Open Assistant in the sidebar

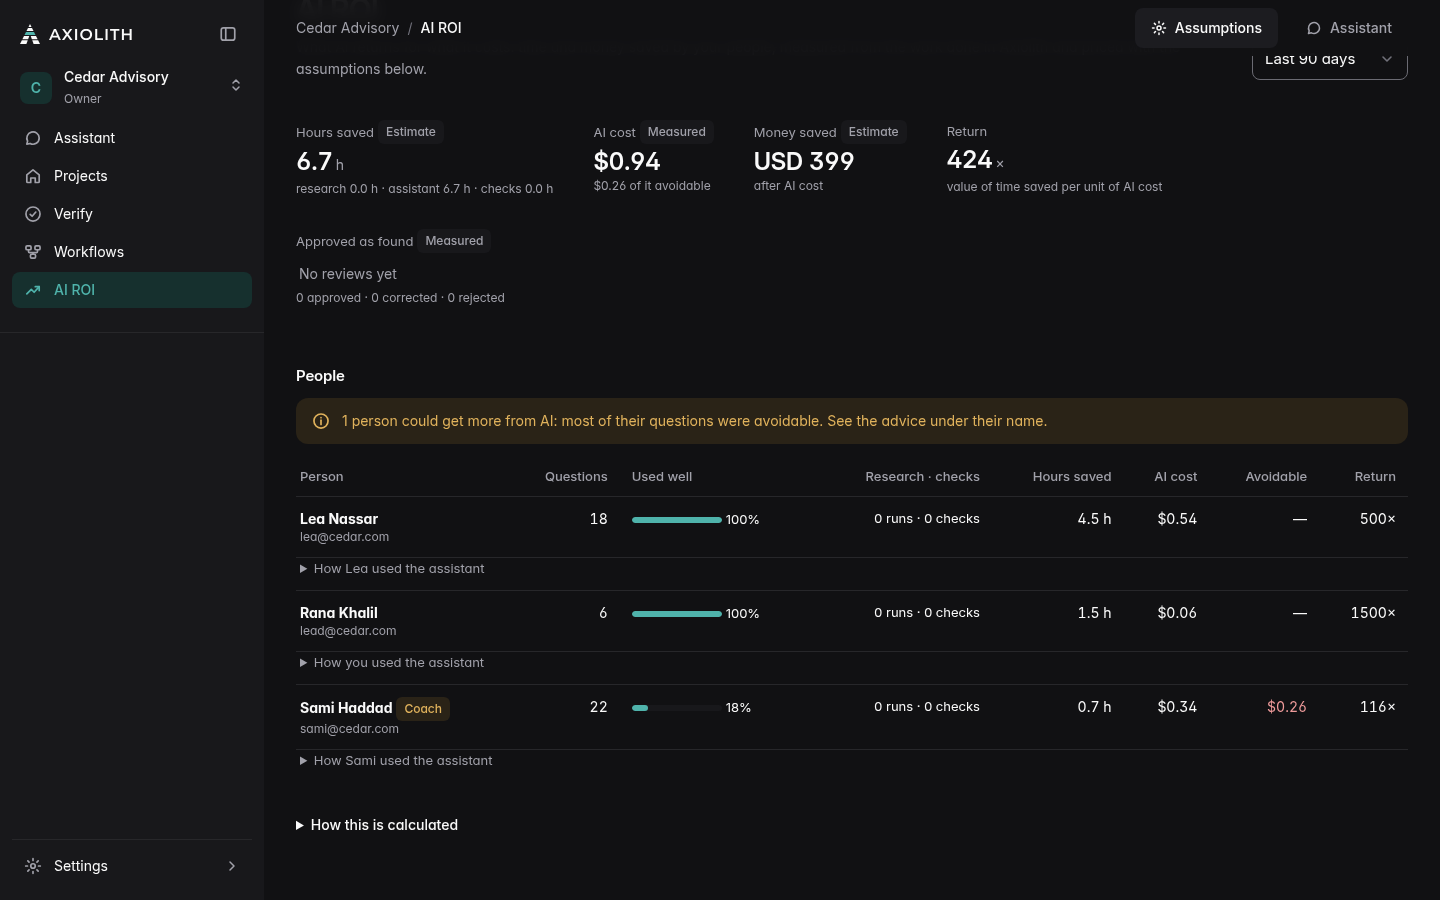click(132, 138)
